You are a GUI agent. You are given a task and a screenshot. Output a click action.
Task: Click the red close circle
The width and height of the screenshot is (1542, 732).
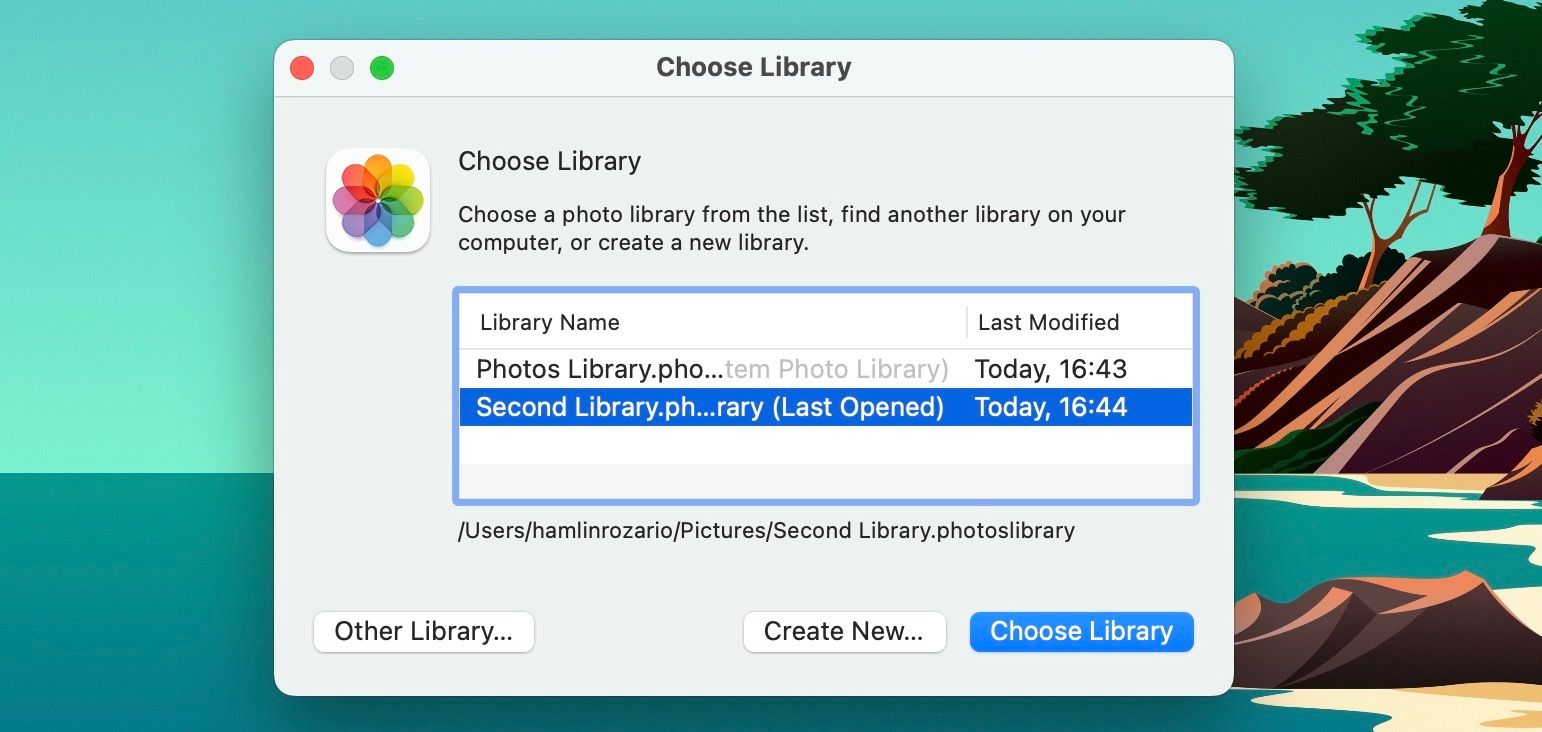click(x=301, y=68)
